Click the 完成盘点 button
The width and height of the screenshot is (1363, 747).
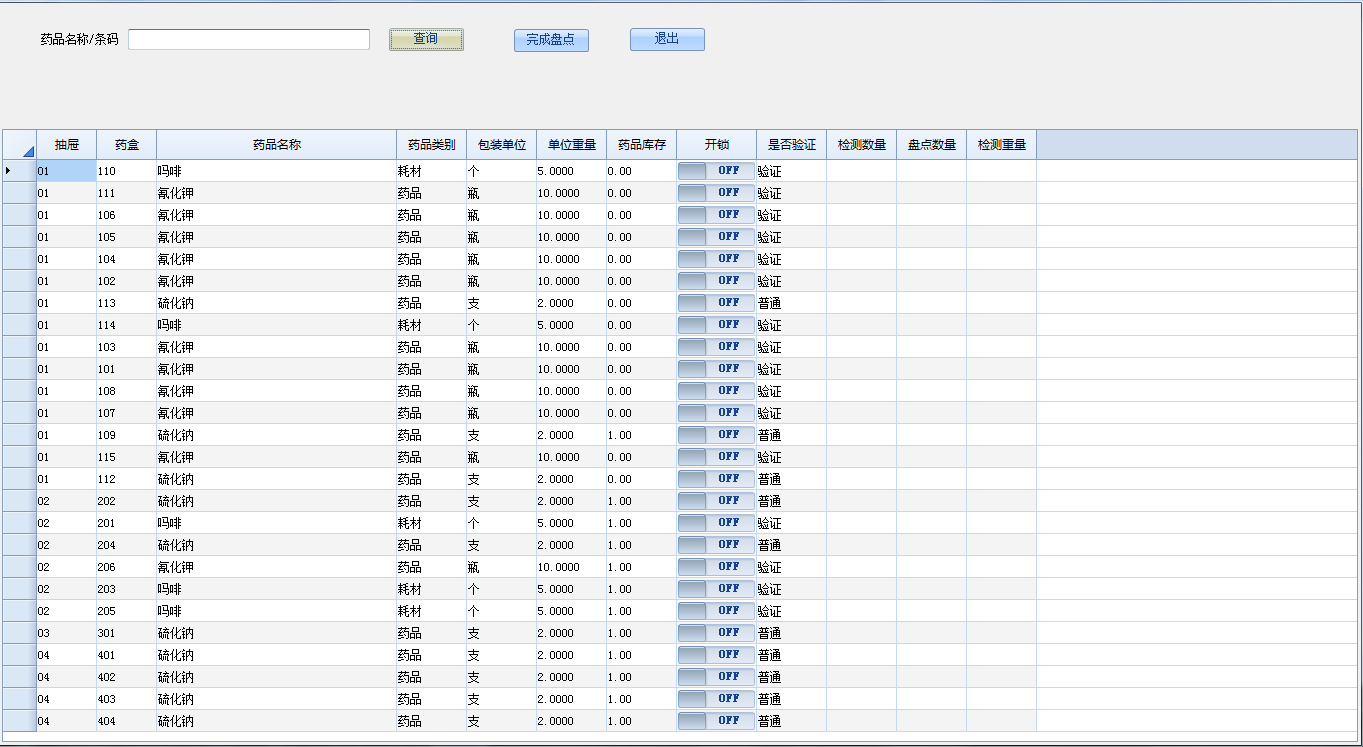coord(551,40)
